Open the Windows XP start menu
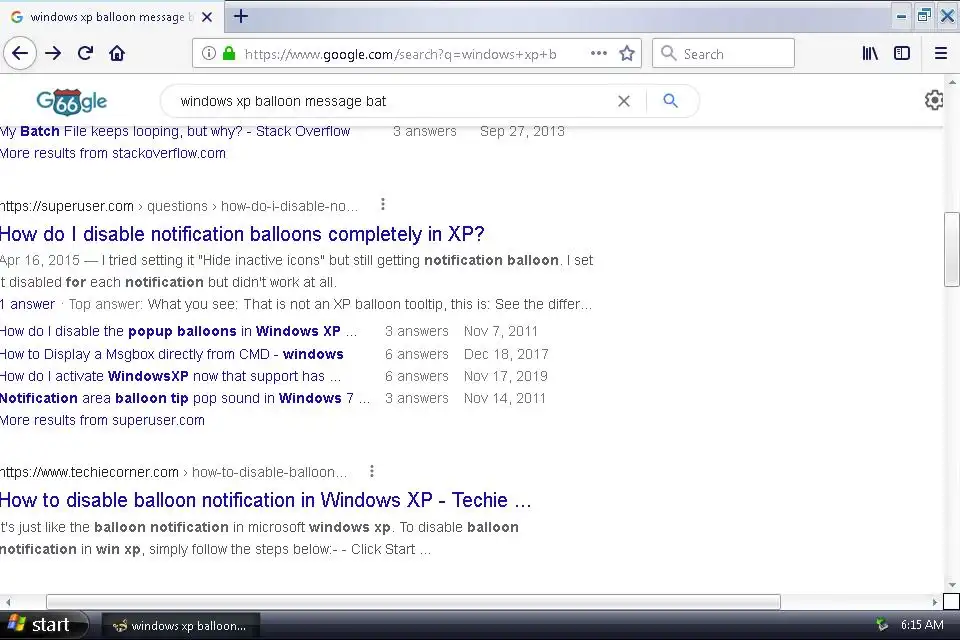960x640 pixels. click(x=42, y=625)
